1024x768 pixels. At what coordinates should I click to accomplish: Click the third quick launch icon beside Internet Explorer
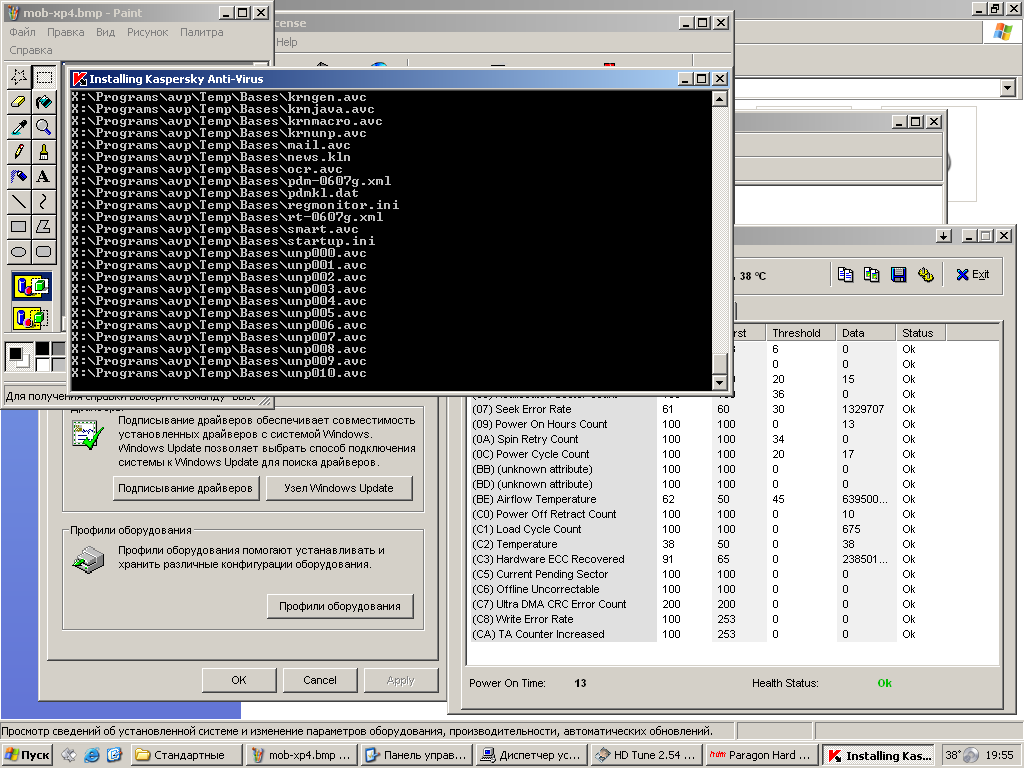pos(114,755)
